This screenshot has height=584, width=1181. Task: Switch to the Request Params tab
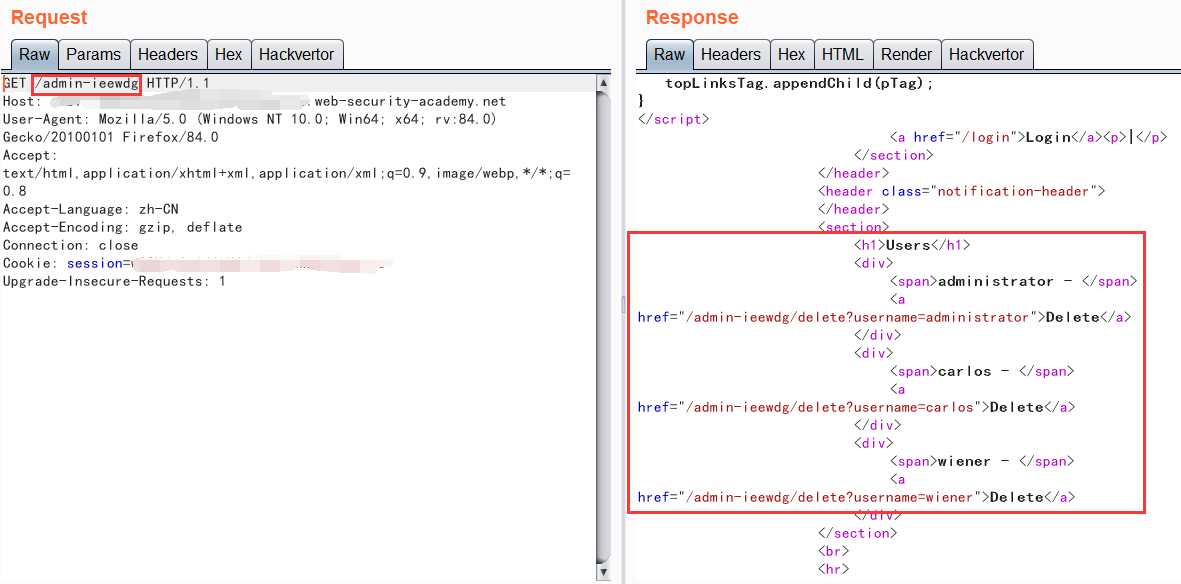click(93, 55)
